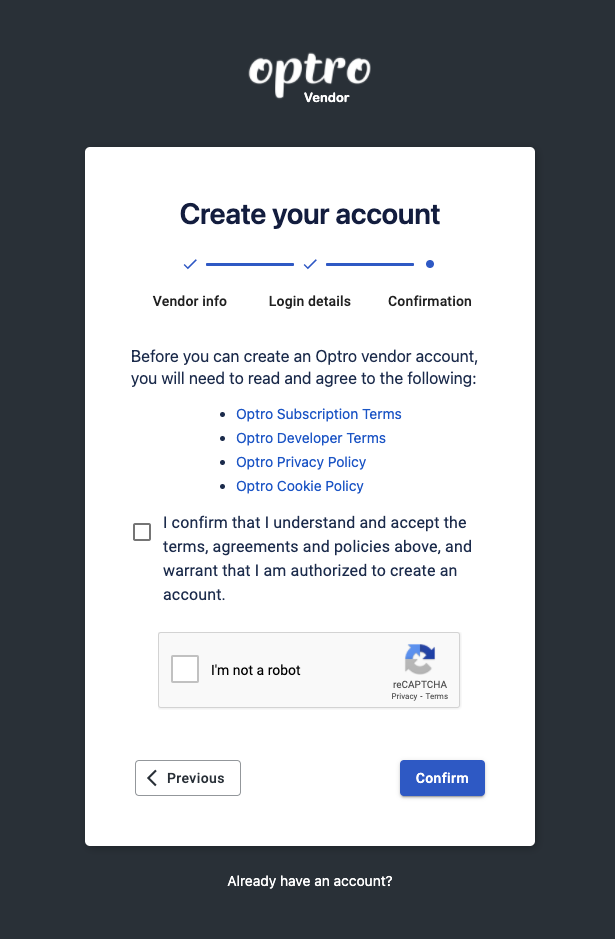Open the reCAPTCHA Privacy link
Screen dimensions: 615x939
[x=404, y=696]
